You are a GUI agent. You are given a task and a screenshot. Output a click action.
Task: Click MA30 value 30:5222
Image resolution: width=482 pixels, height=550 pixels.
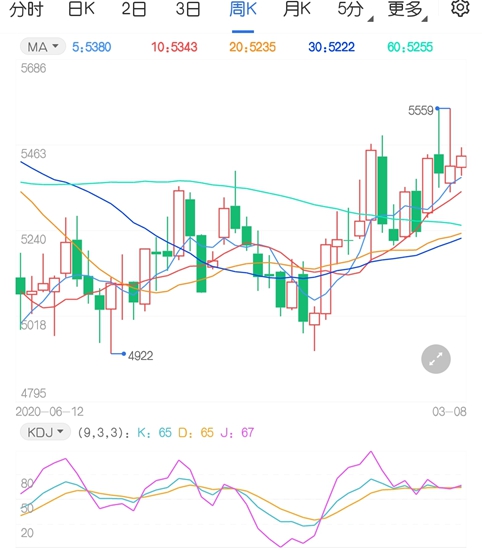click(x=332, y=47)
